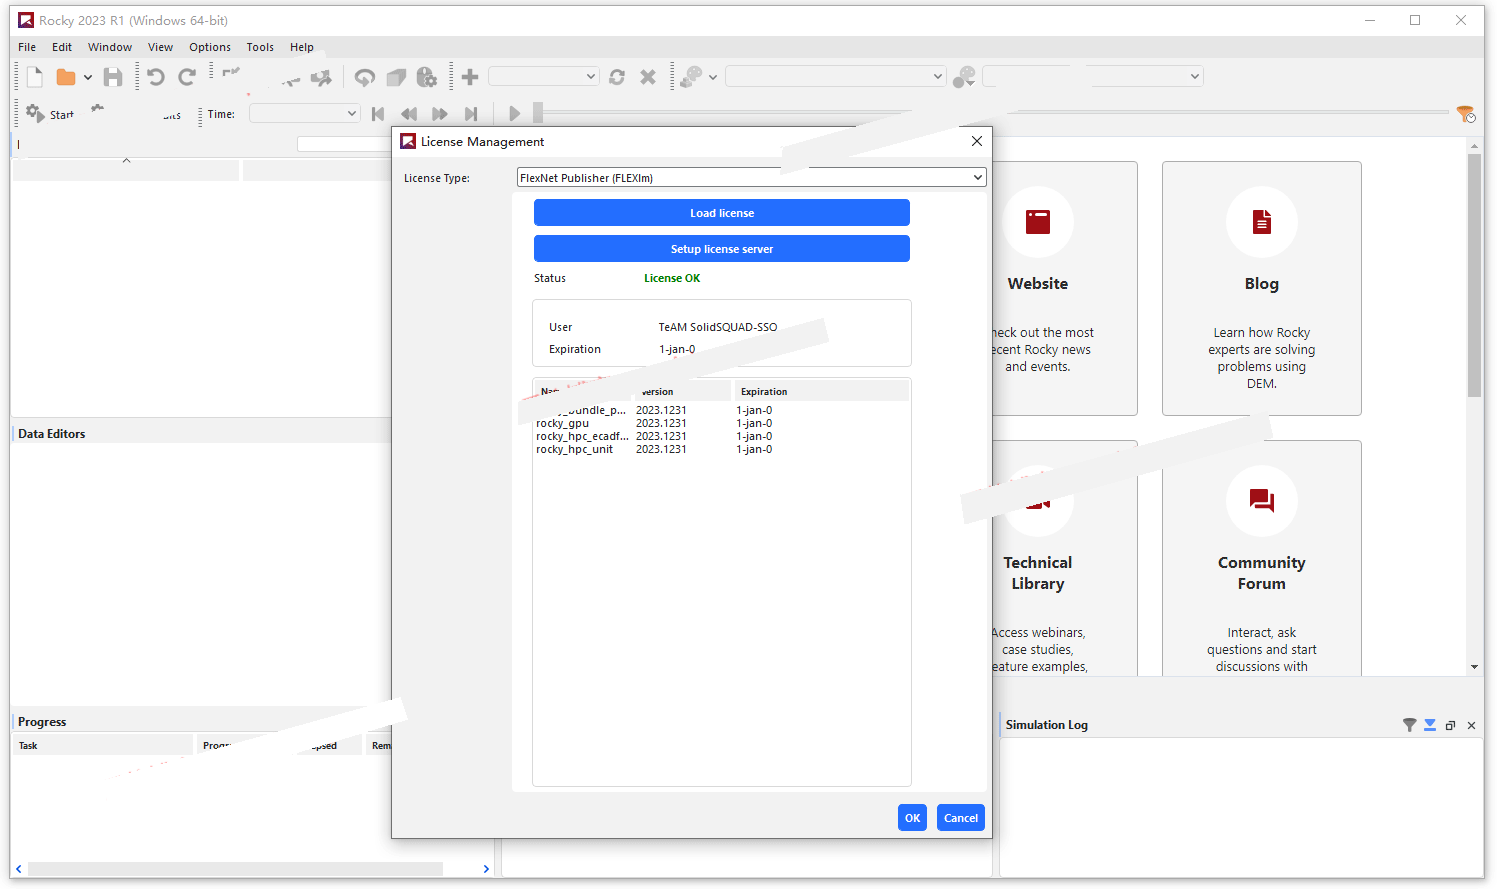Image resolution: width=1497 pixels, height=889 pixels.
Task: Click the Save floppy disk icon
Action: [113, 77]
